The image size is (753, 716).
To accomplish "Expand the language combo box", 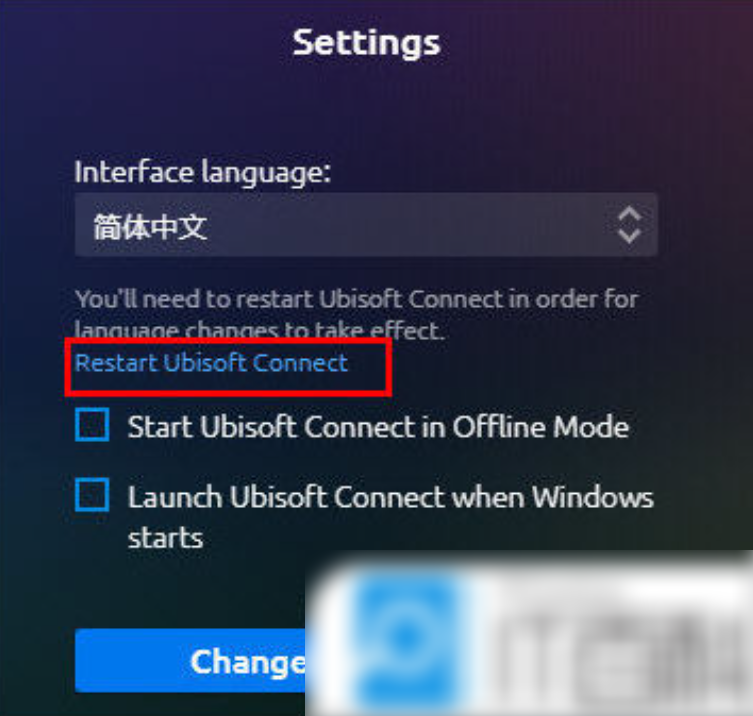I will [x=366, y=225].
